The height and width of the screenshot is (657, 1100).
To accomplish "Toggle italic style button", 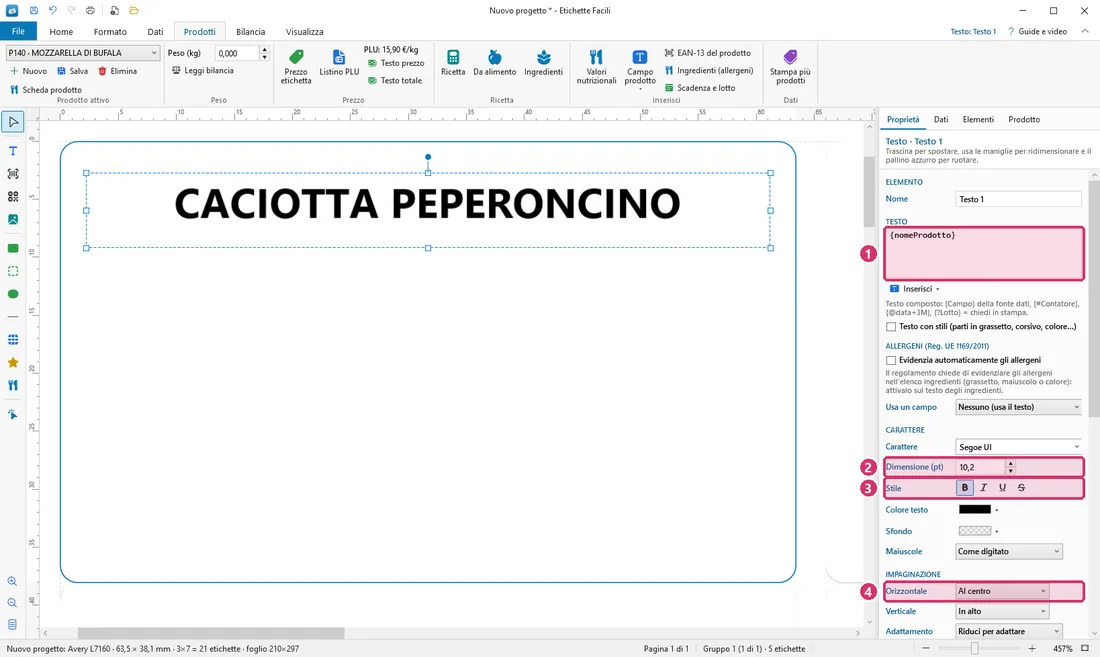I will pyautogui.click(x=984, y=487).
